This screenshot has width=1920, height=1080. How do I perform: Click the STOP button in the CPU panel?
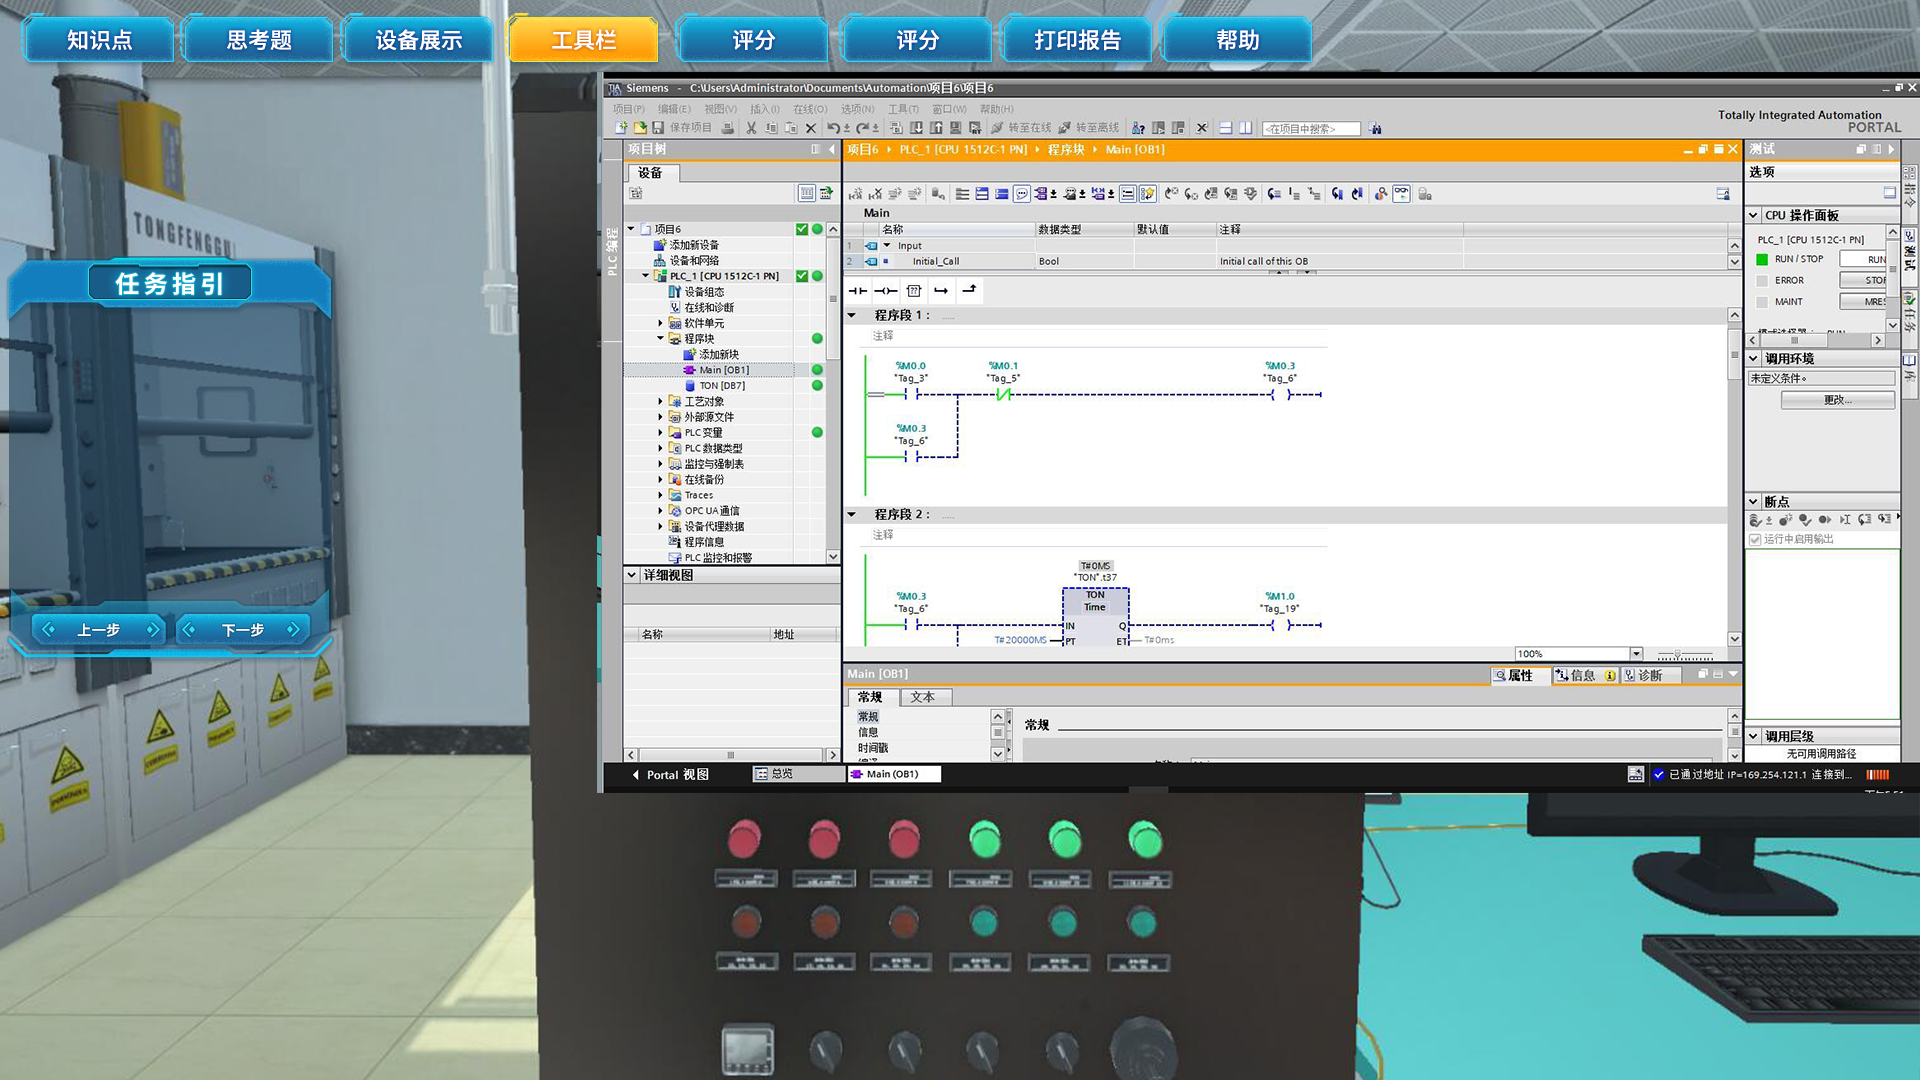(x=1864, y=280)
